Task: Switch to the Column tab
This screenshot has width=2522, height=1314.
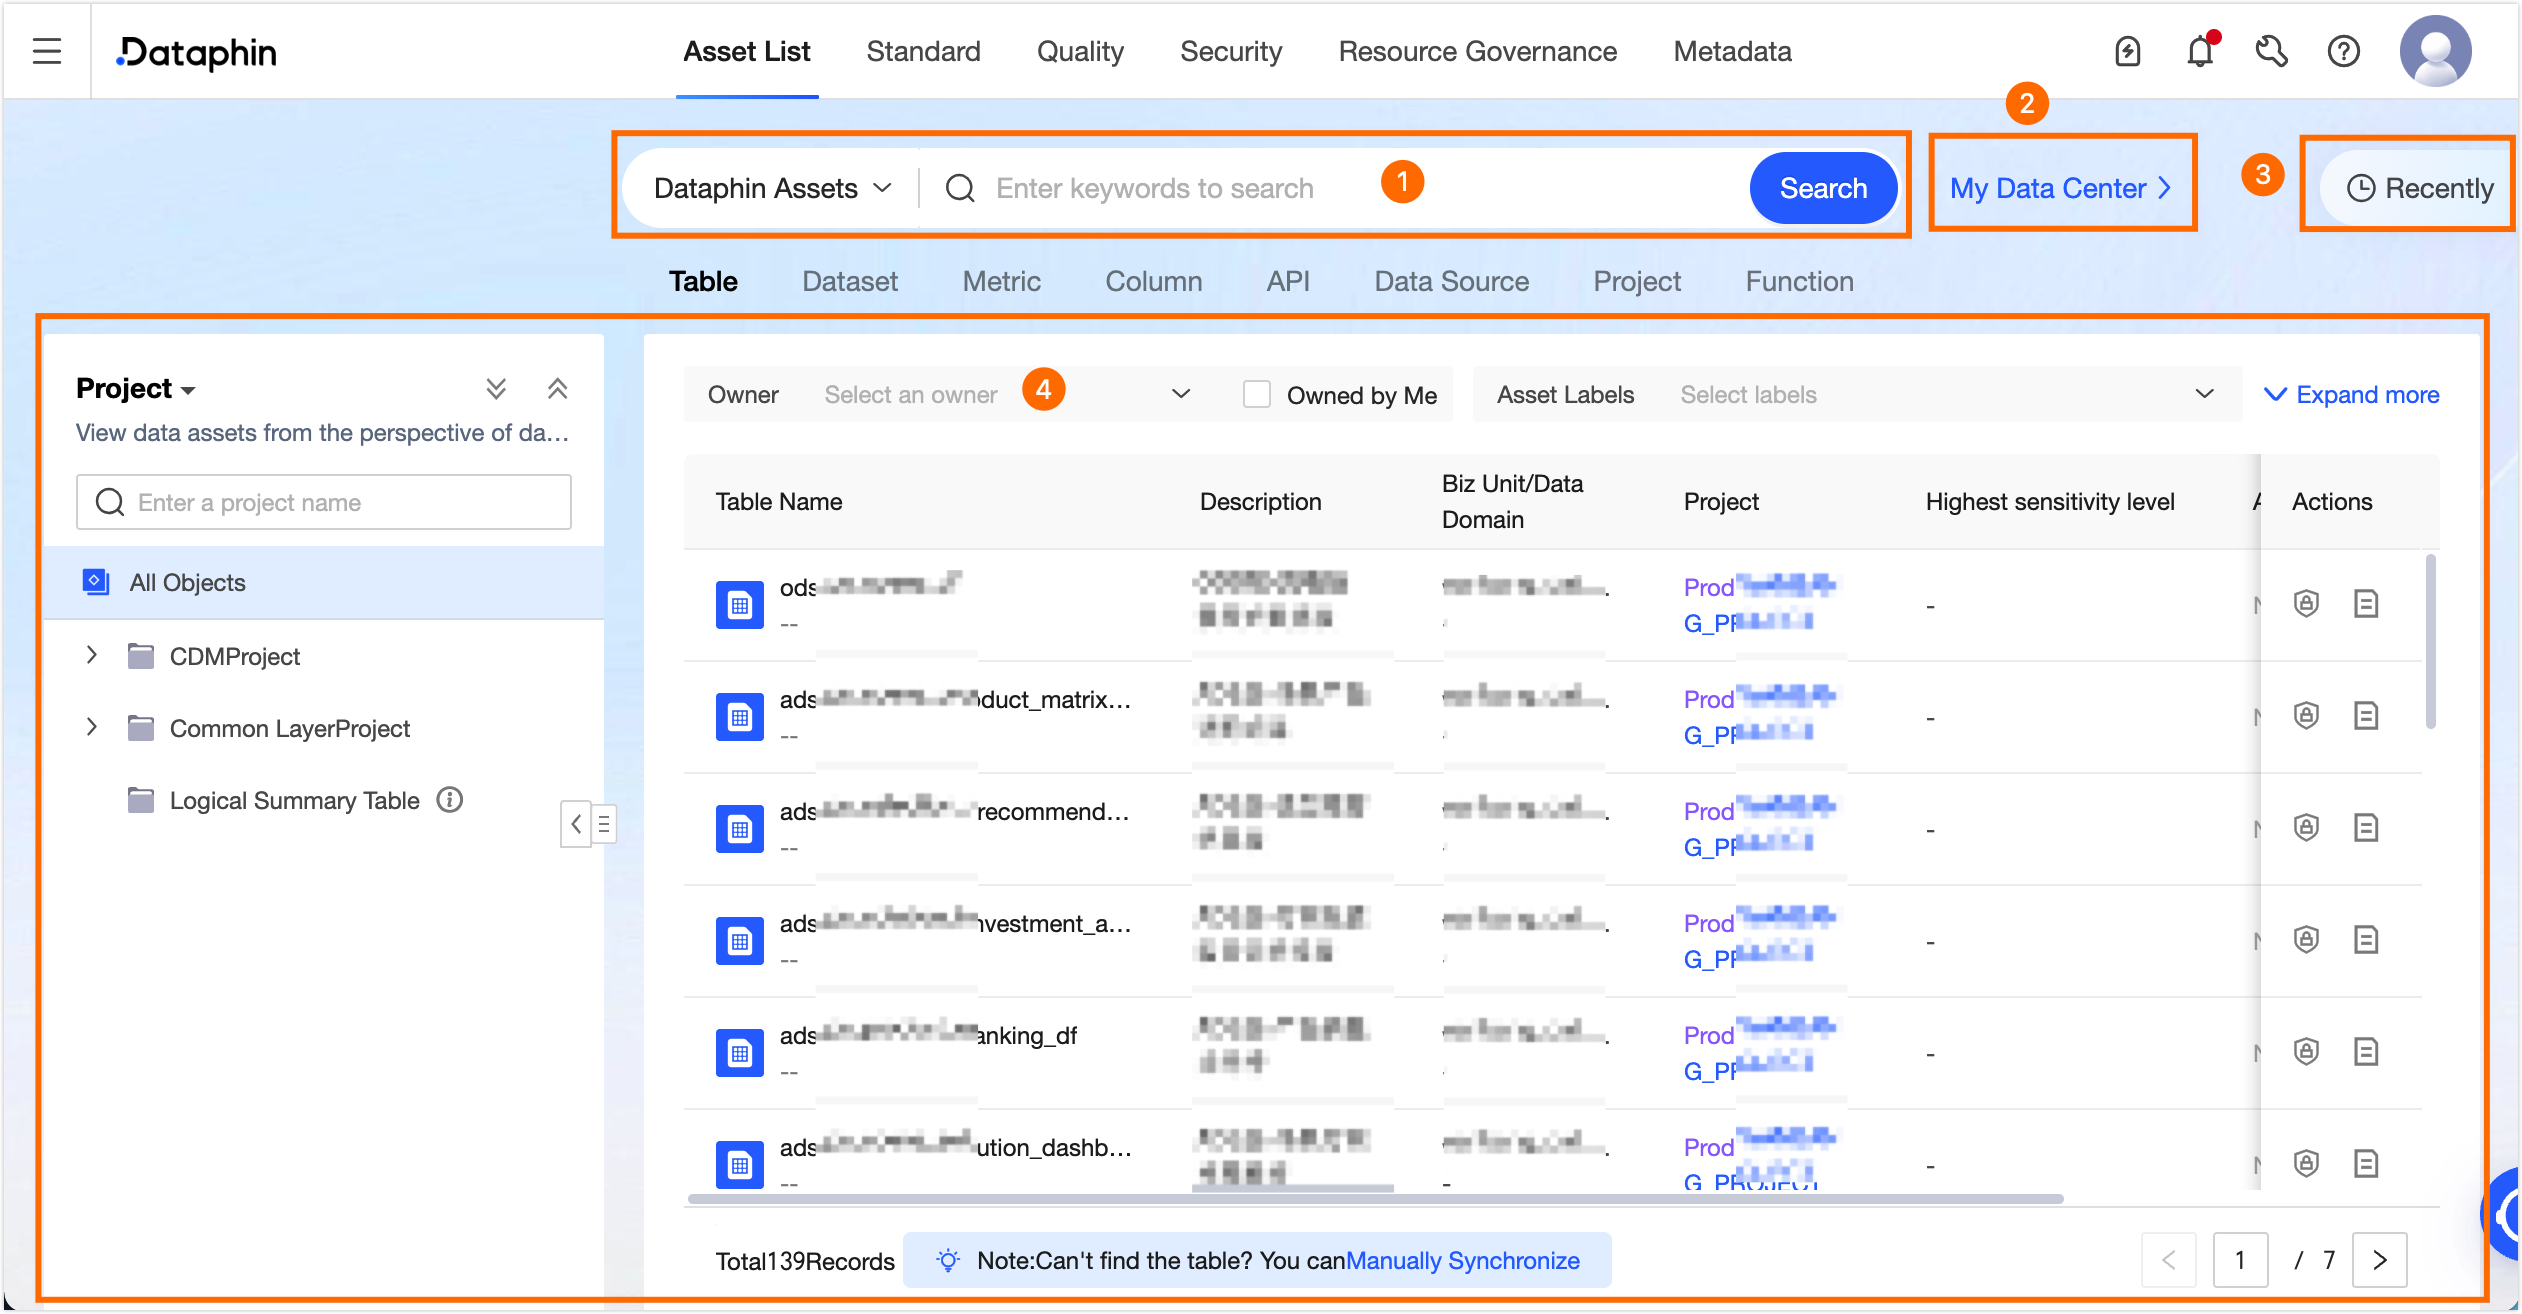Action: tap(1153, 281)
